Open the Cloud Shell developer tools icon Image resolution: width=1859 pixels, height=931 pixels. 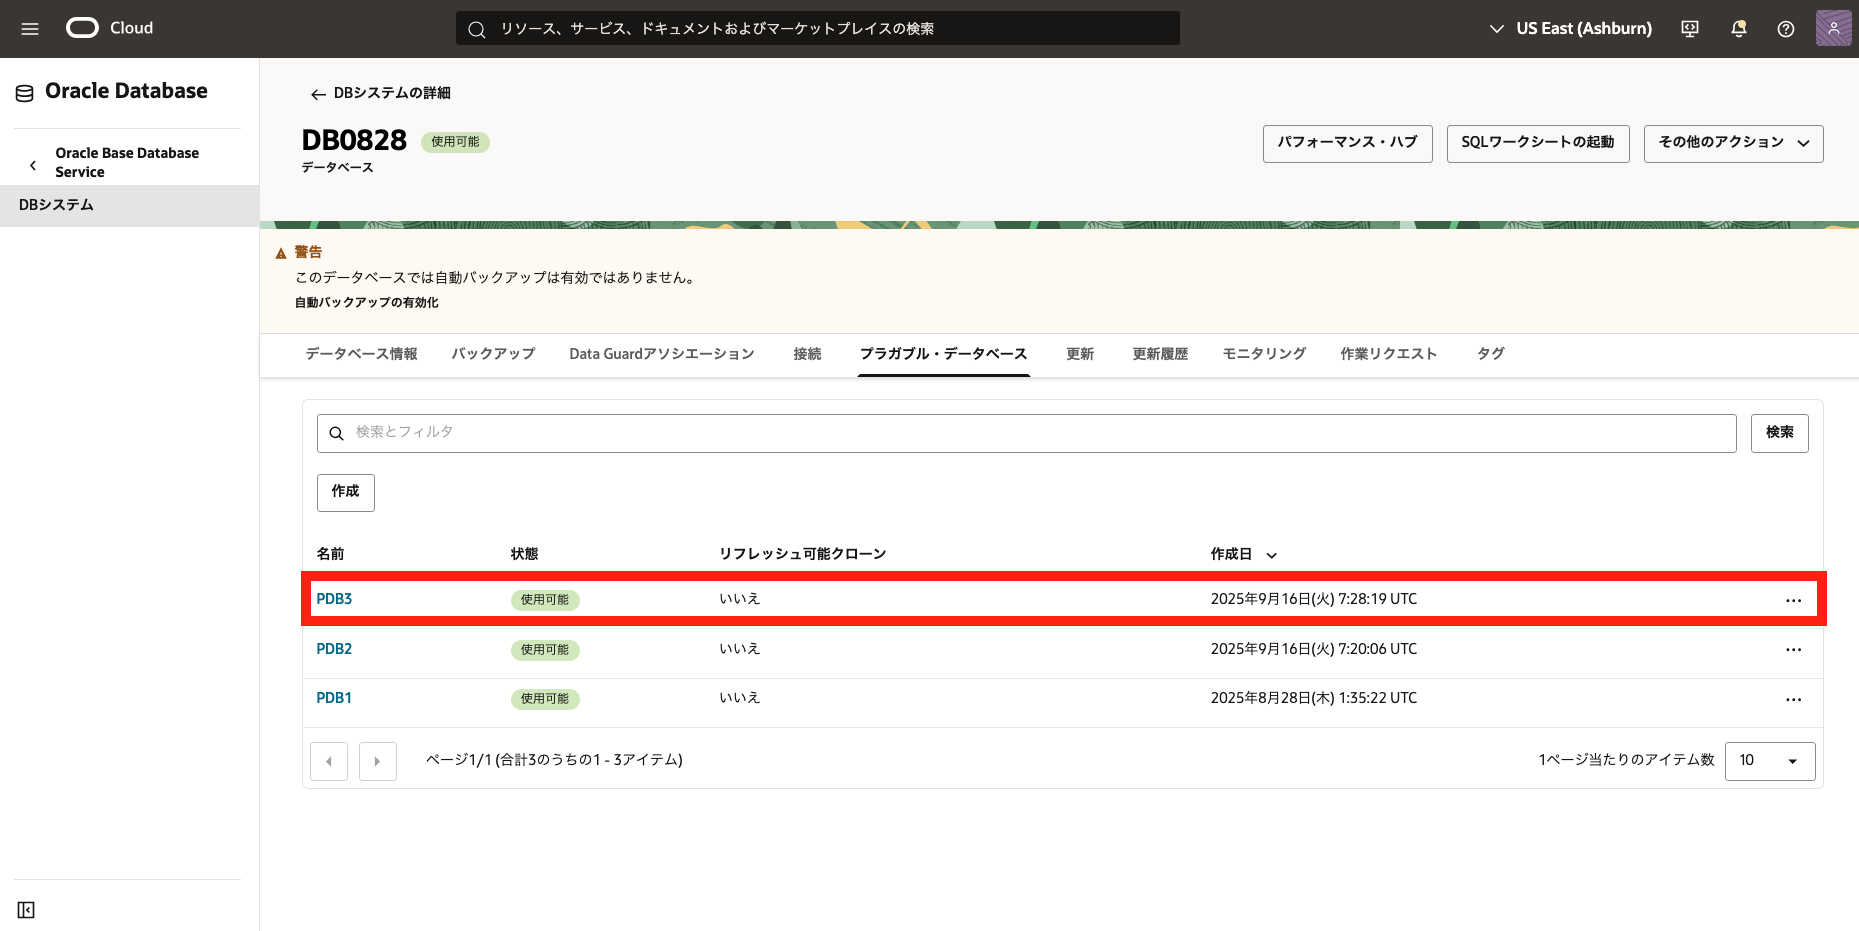click(1690, 29)
